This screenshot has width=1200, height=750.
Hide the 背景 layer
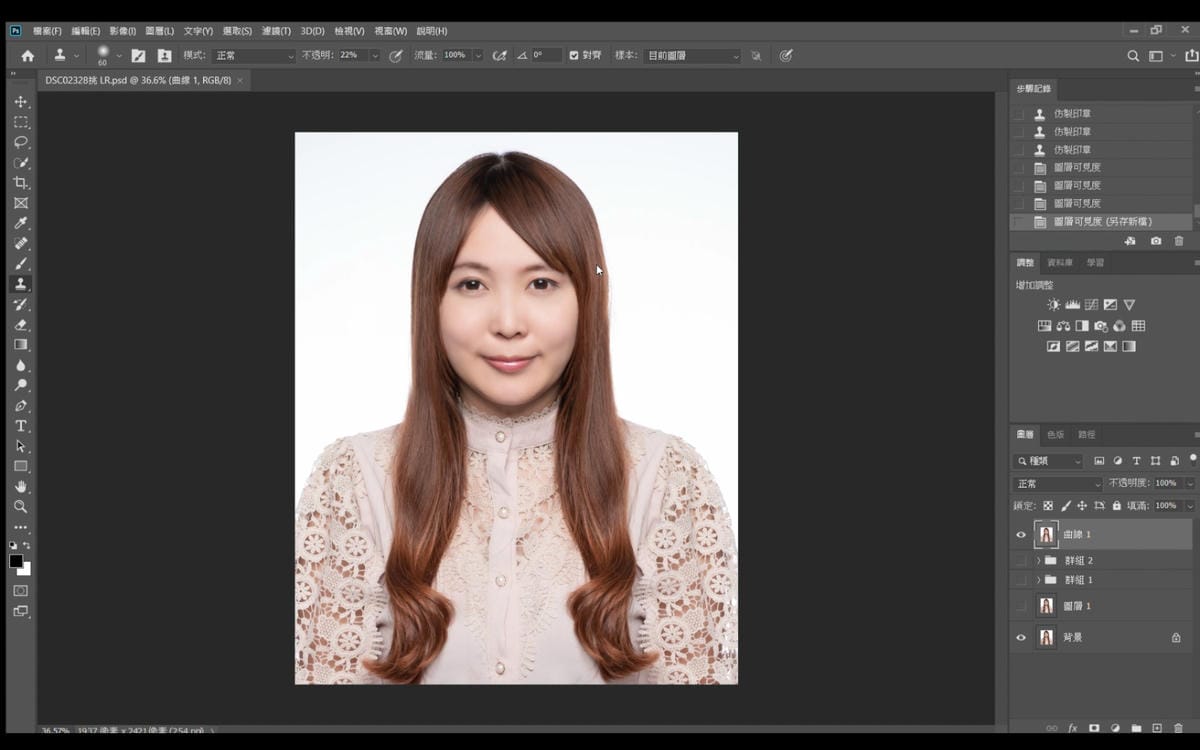point(1021,637)
